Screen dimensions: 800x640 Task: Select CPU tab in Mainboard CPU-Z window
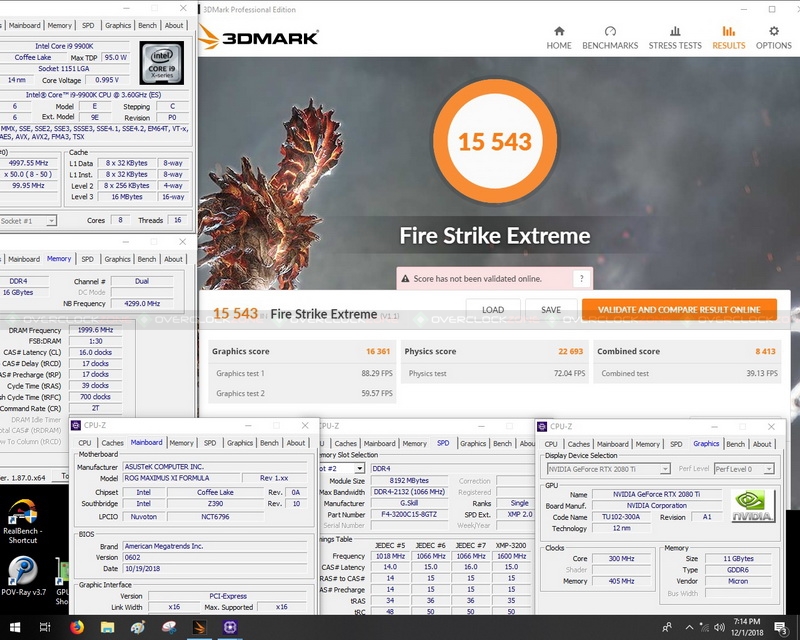[85, 442]
